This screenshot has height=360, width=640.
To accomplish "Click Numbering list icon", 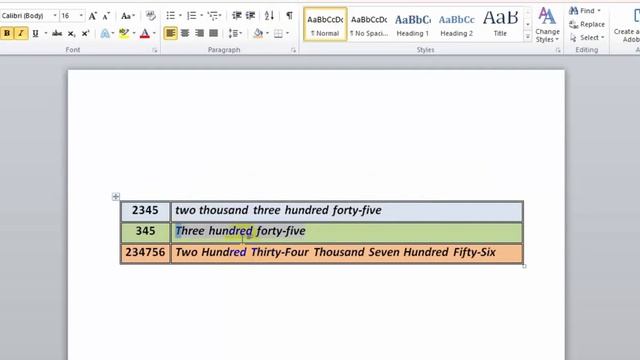I will (x=191, y=16).
